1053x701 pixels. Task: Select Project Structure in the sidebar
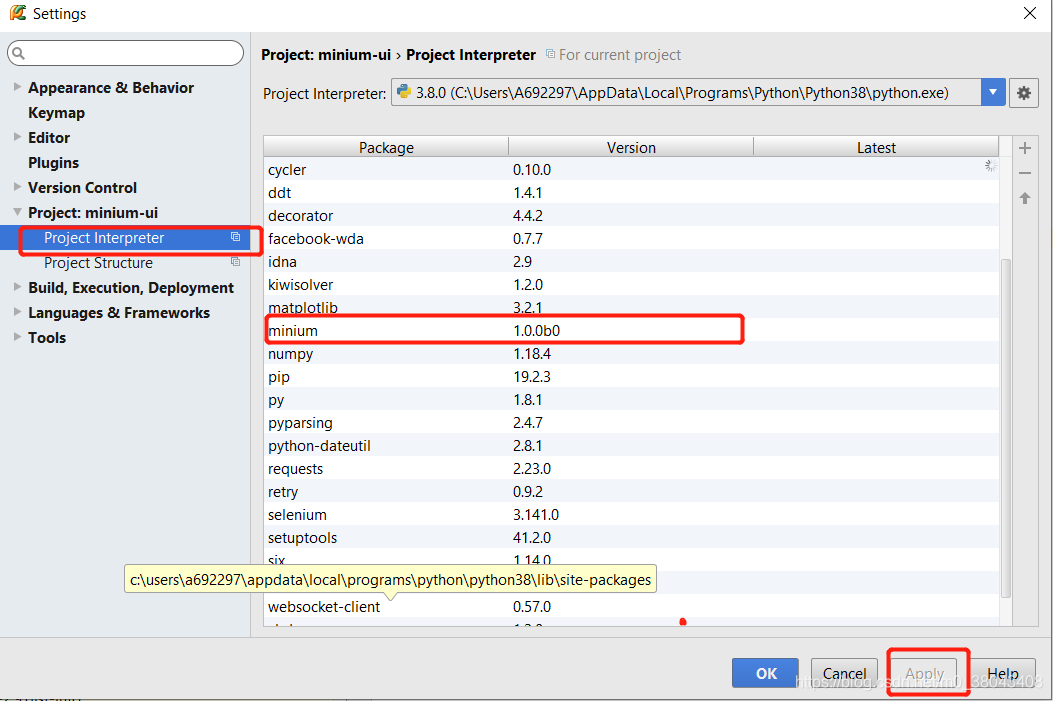click(x=98, y=263)
